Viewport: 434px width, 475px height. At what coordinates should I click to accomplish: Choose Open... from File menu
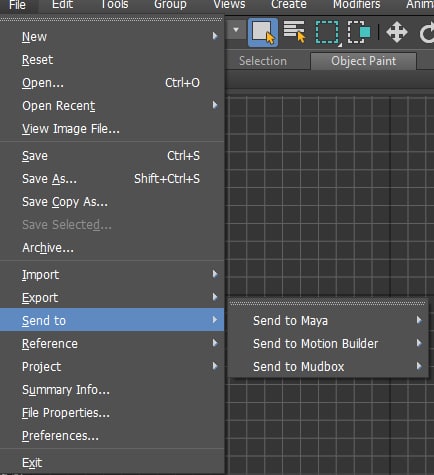(x=112, y=83)
